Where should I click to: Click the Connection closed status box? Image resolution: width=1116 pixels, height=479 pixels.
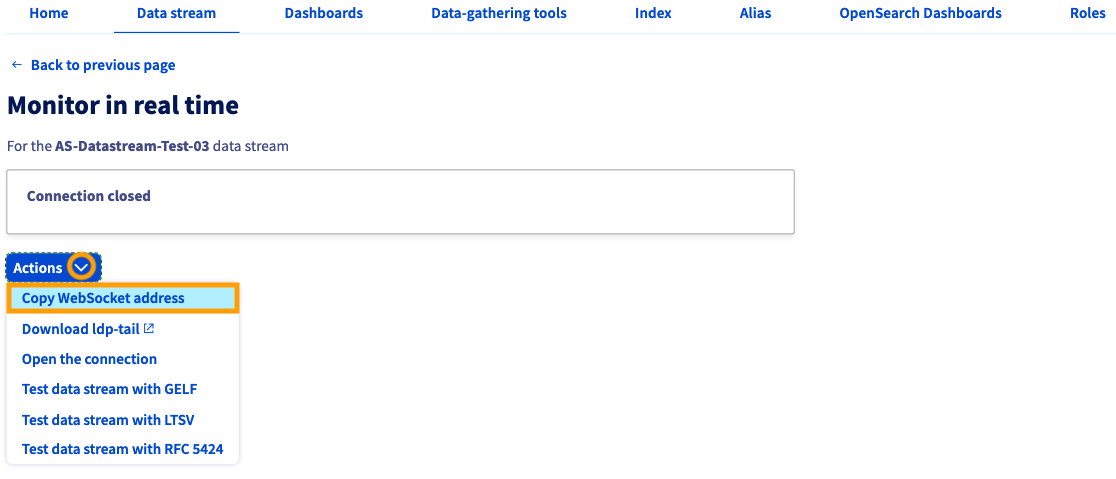pos(401,201)
